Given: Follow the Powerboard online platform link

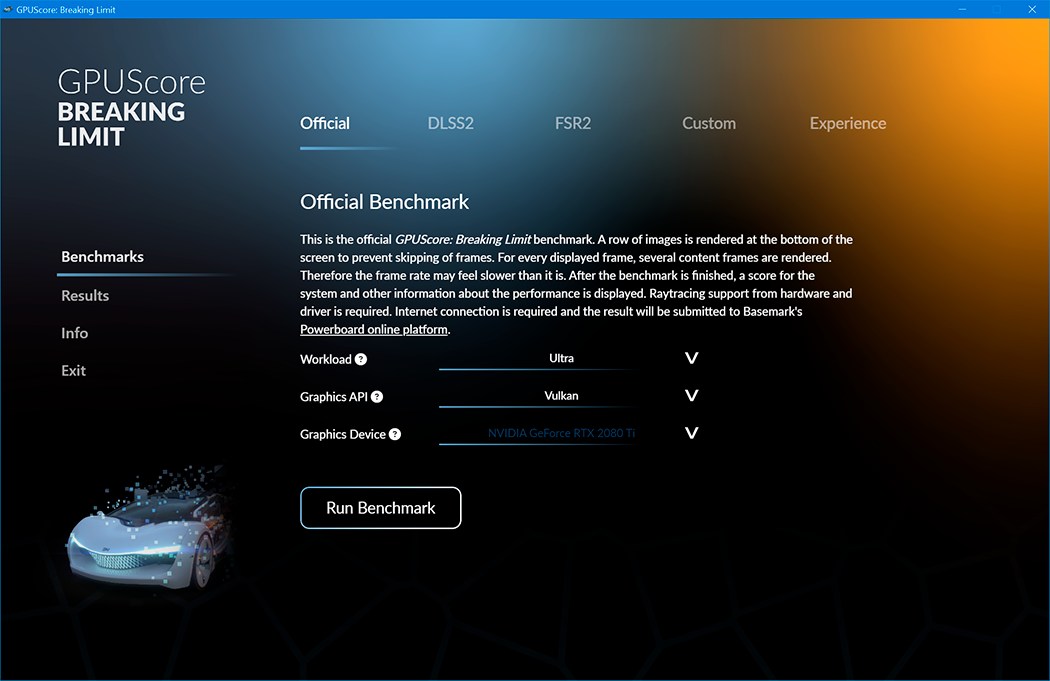Looking at the screenshot, I should point(374,329).
